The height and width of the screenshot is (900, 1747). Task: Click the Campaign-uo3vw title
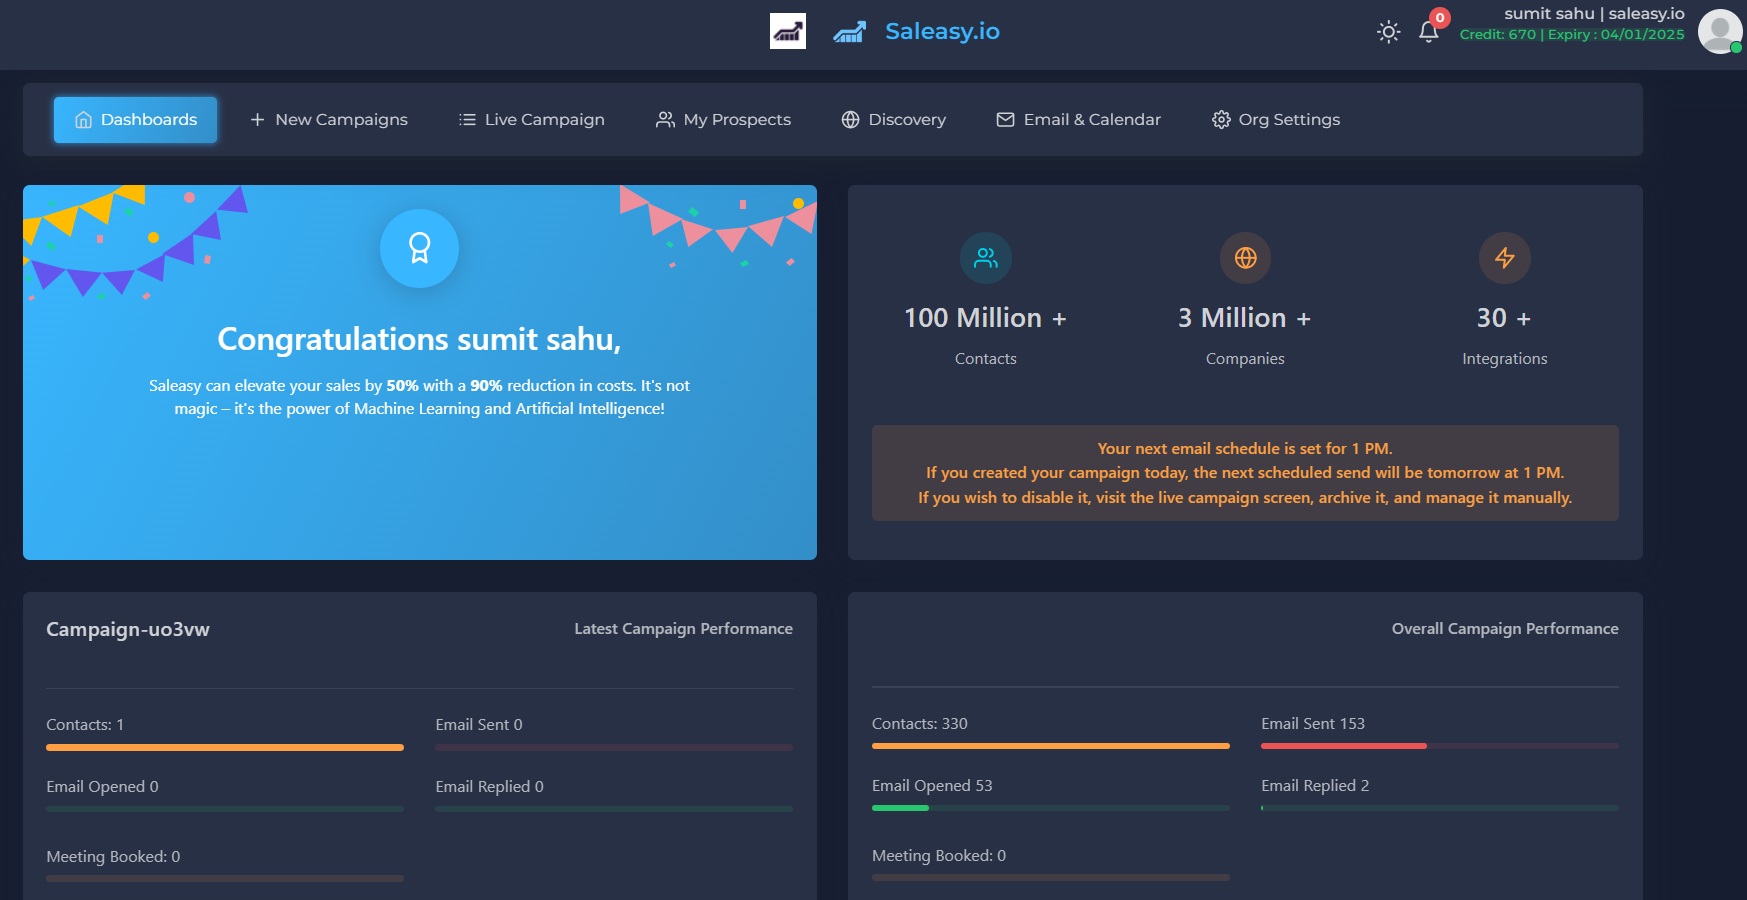(x=128, y=629)
